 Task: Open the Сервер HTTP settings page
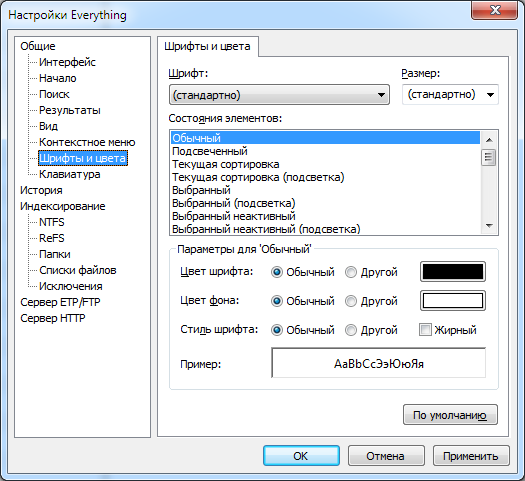pyautogui.click(x=53, y=318)
